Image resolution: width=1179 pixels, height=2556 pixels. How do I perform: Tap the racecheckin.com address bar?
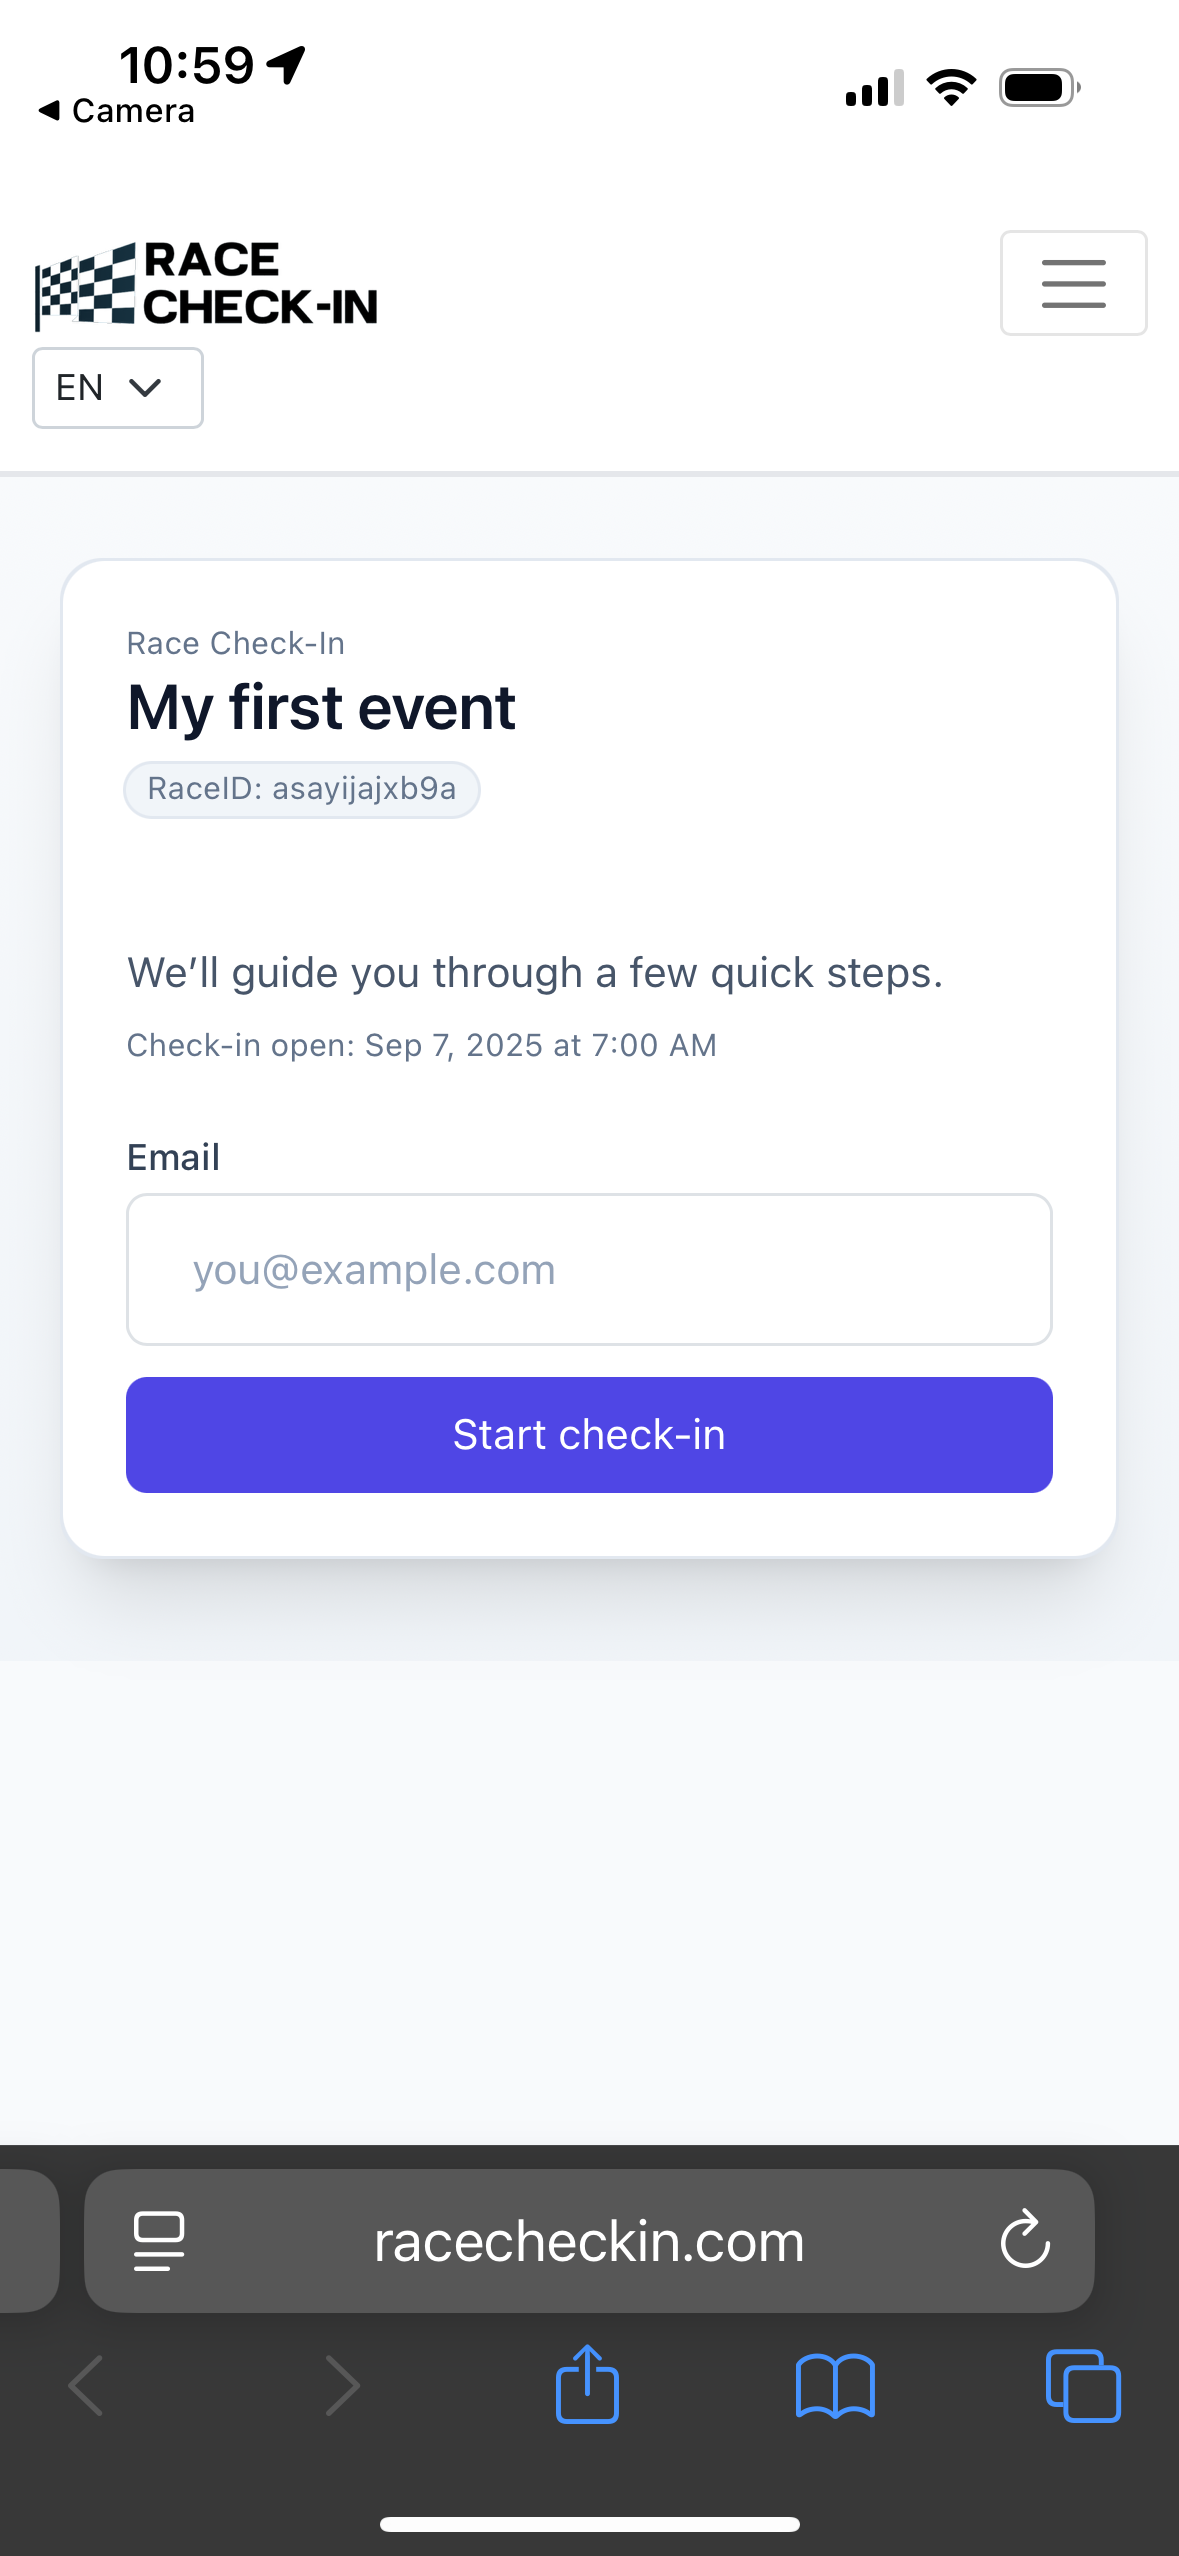pos(589,2241)
